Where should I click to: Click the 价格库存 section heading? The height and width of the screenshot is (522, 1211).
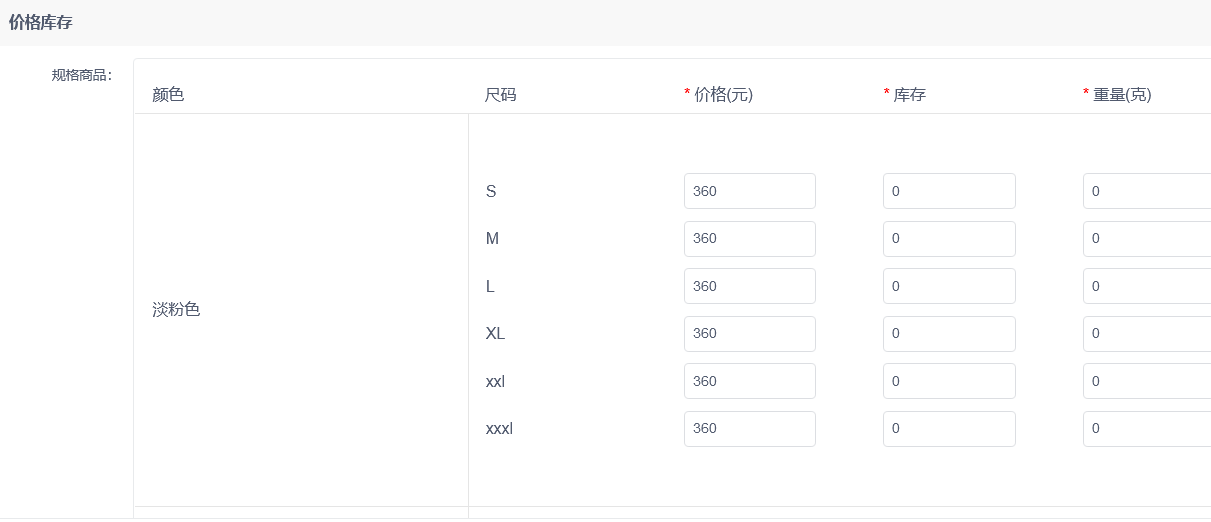pos(40,22)
